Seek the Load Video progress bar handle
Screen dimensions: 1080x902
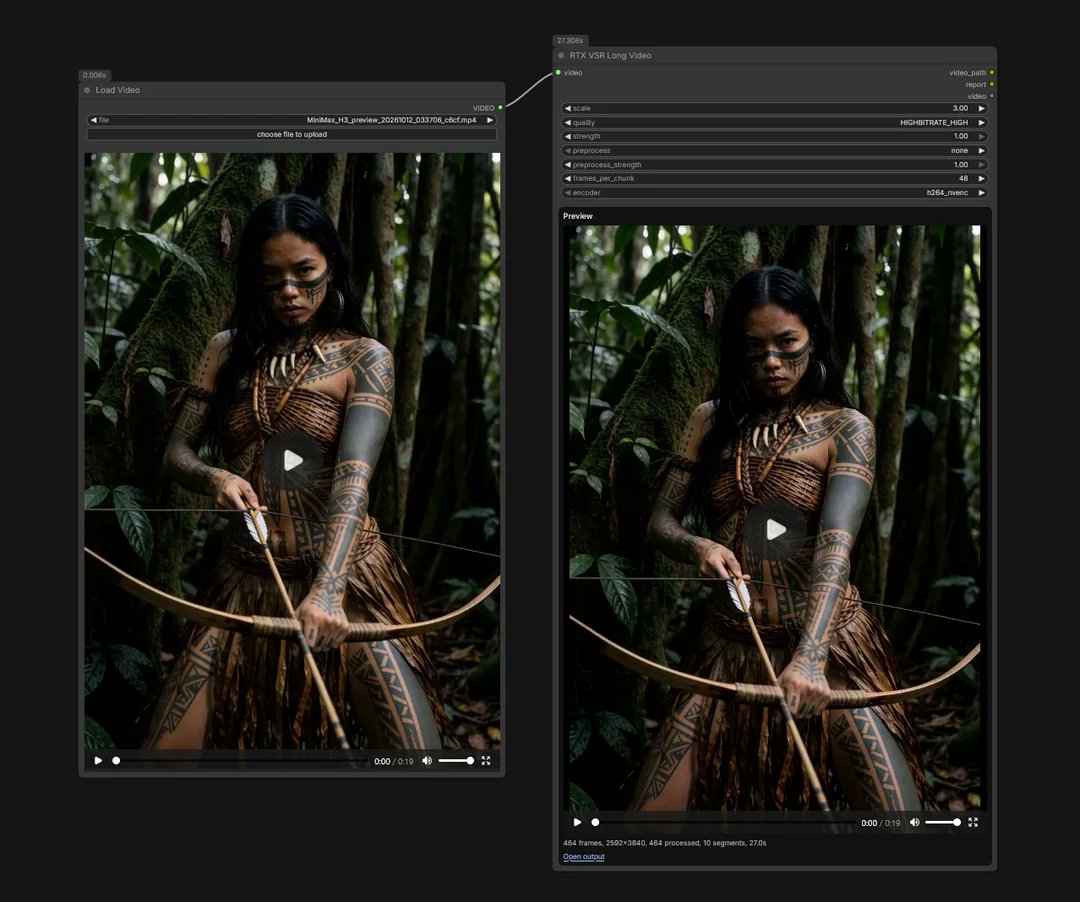pyautogui.click(x=116, y=761)
